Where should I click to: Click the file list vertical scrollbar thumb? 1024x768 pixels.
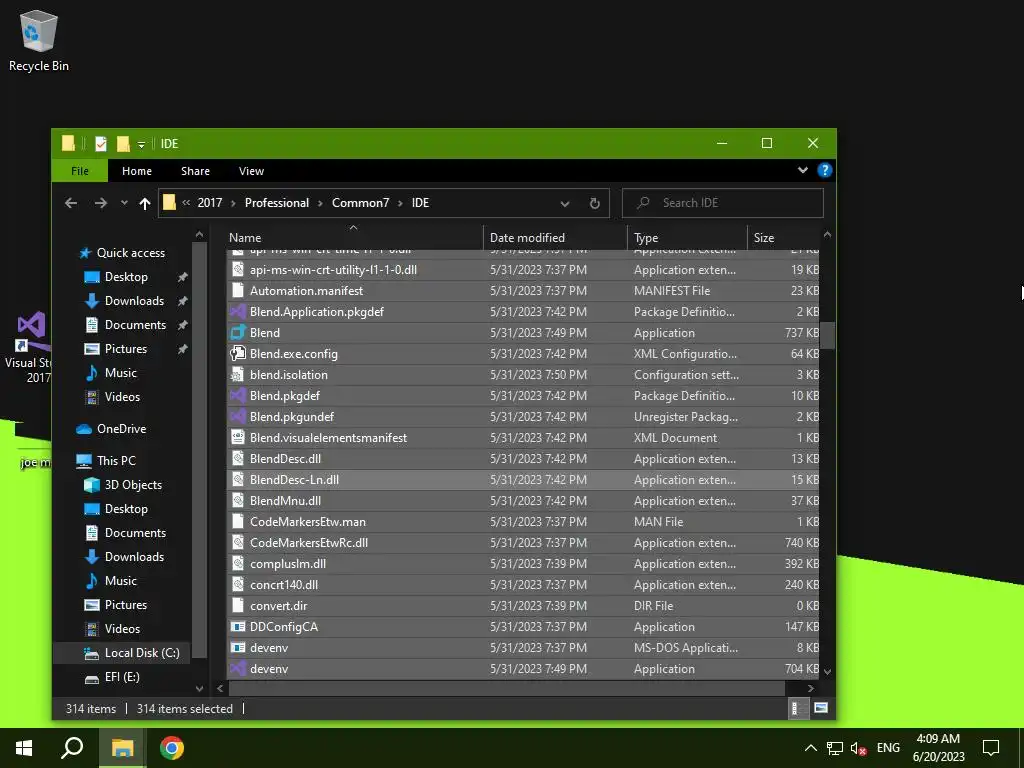point(827,336)
